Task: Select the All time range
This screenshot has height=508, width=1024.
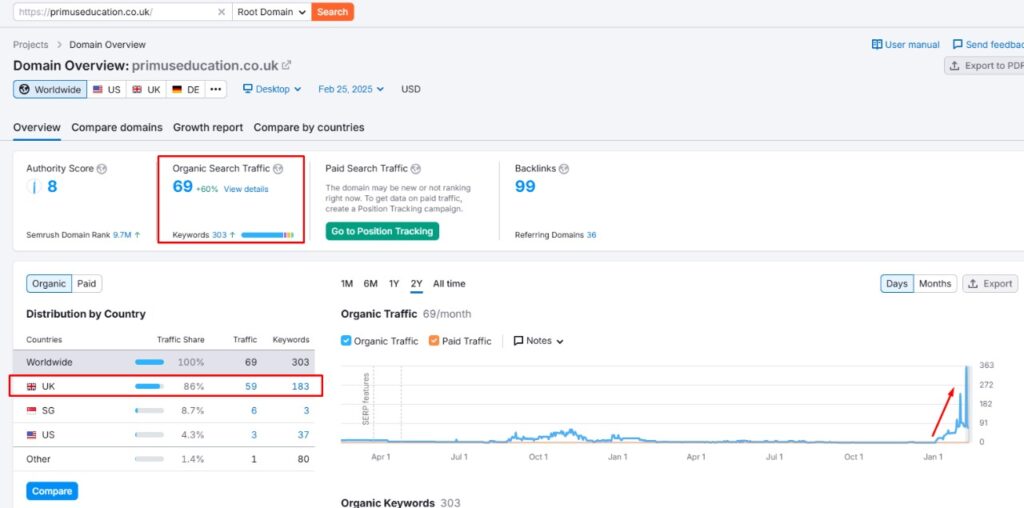Action: pyautogui.click(x=449, y=283)
